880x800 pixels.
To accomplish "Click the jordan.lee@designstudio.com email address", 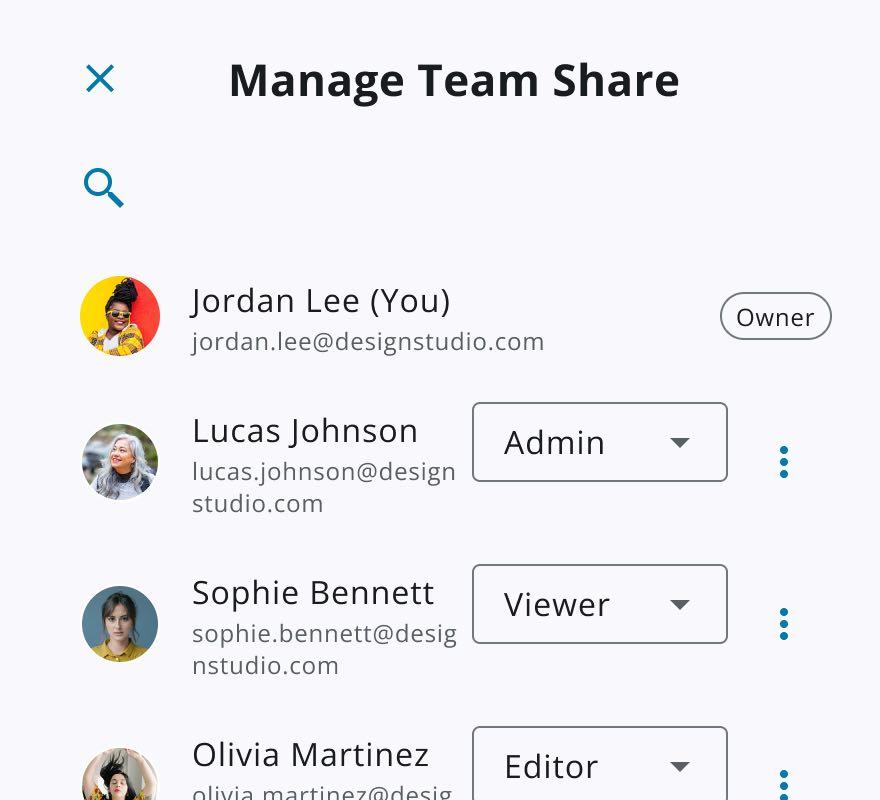I will [x=368, y=342].
